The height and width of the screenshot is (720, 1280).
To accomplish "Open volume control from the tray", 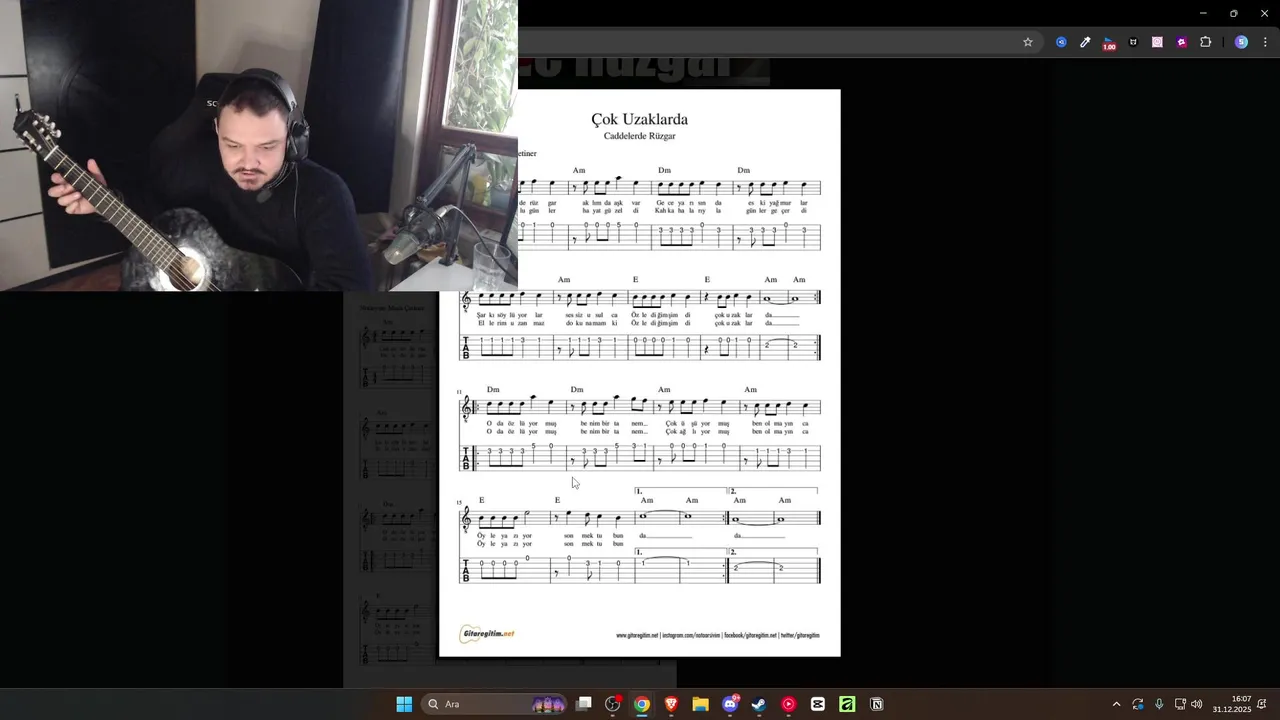I will click(1197, 704).
